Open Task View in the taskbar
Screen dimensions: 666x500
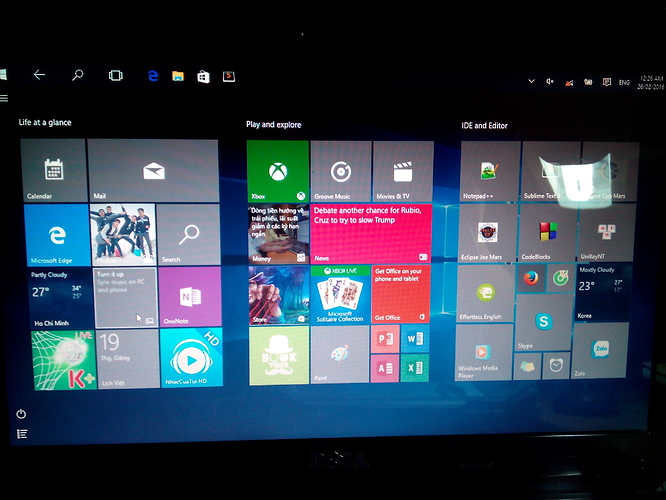[x=115, y=76]
